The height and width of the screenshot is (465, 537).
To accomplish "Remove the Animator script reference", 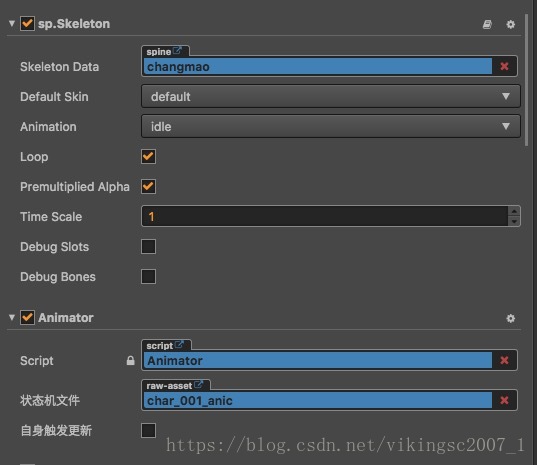I will (x=504, y=360).
